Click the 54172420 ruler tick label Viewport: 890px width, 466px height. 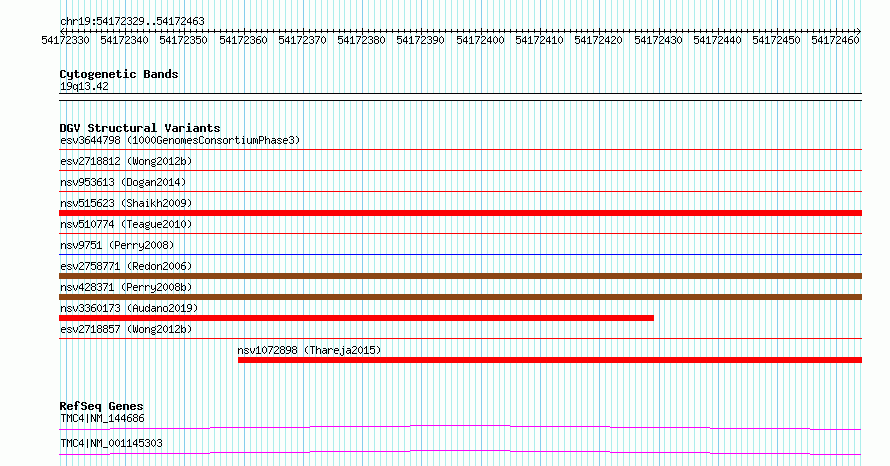pos(598,40)
